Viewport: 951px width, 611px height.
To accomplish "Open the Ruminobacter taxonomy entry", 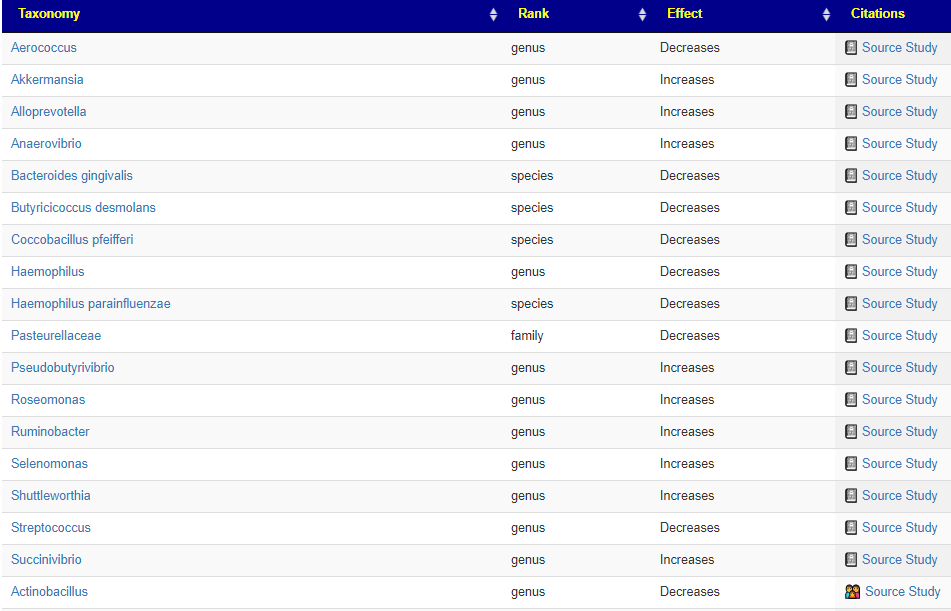I will point(50,432).
